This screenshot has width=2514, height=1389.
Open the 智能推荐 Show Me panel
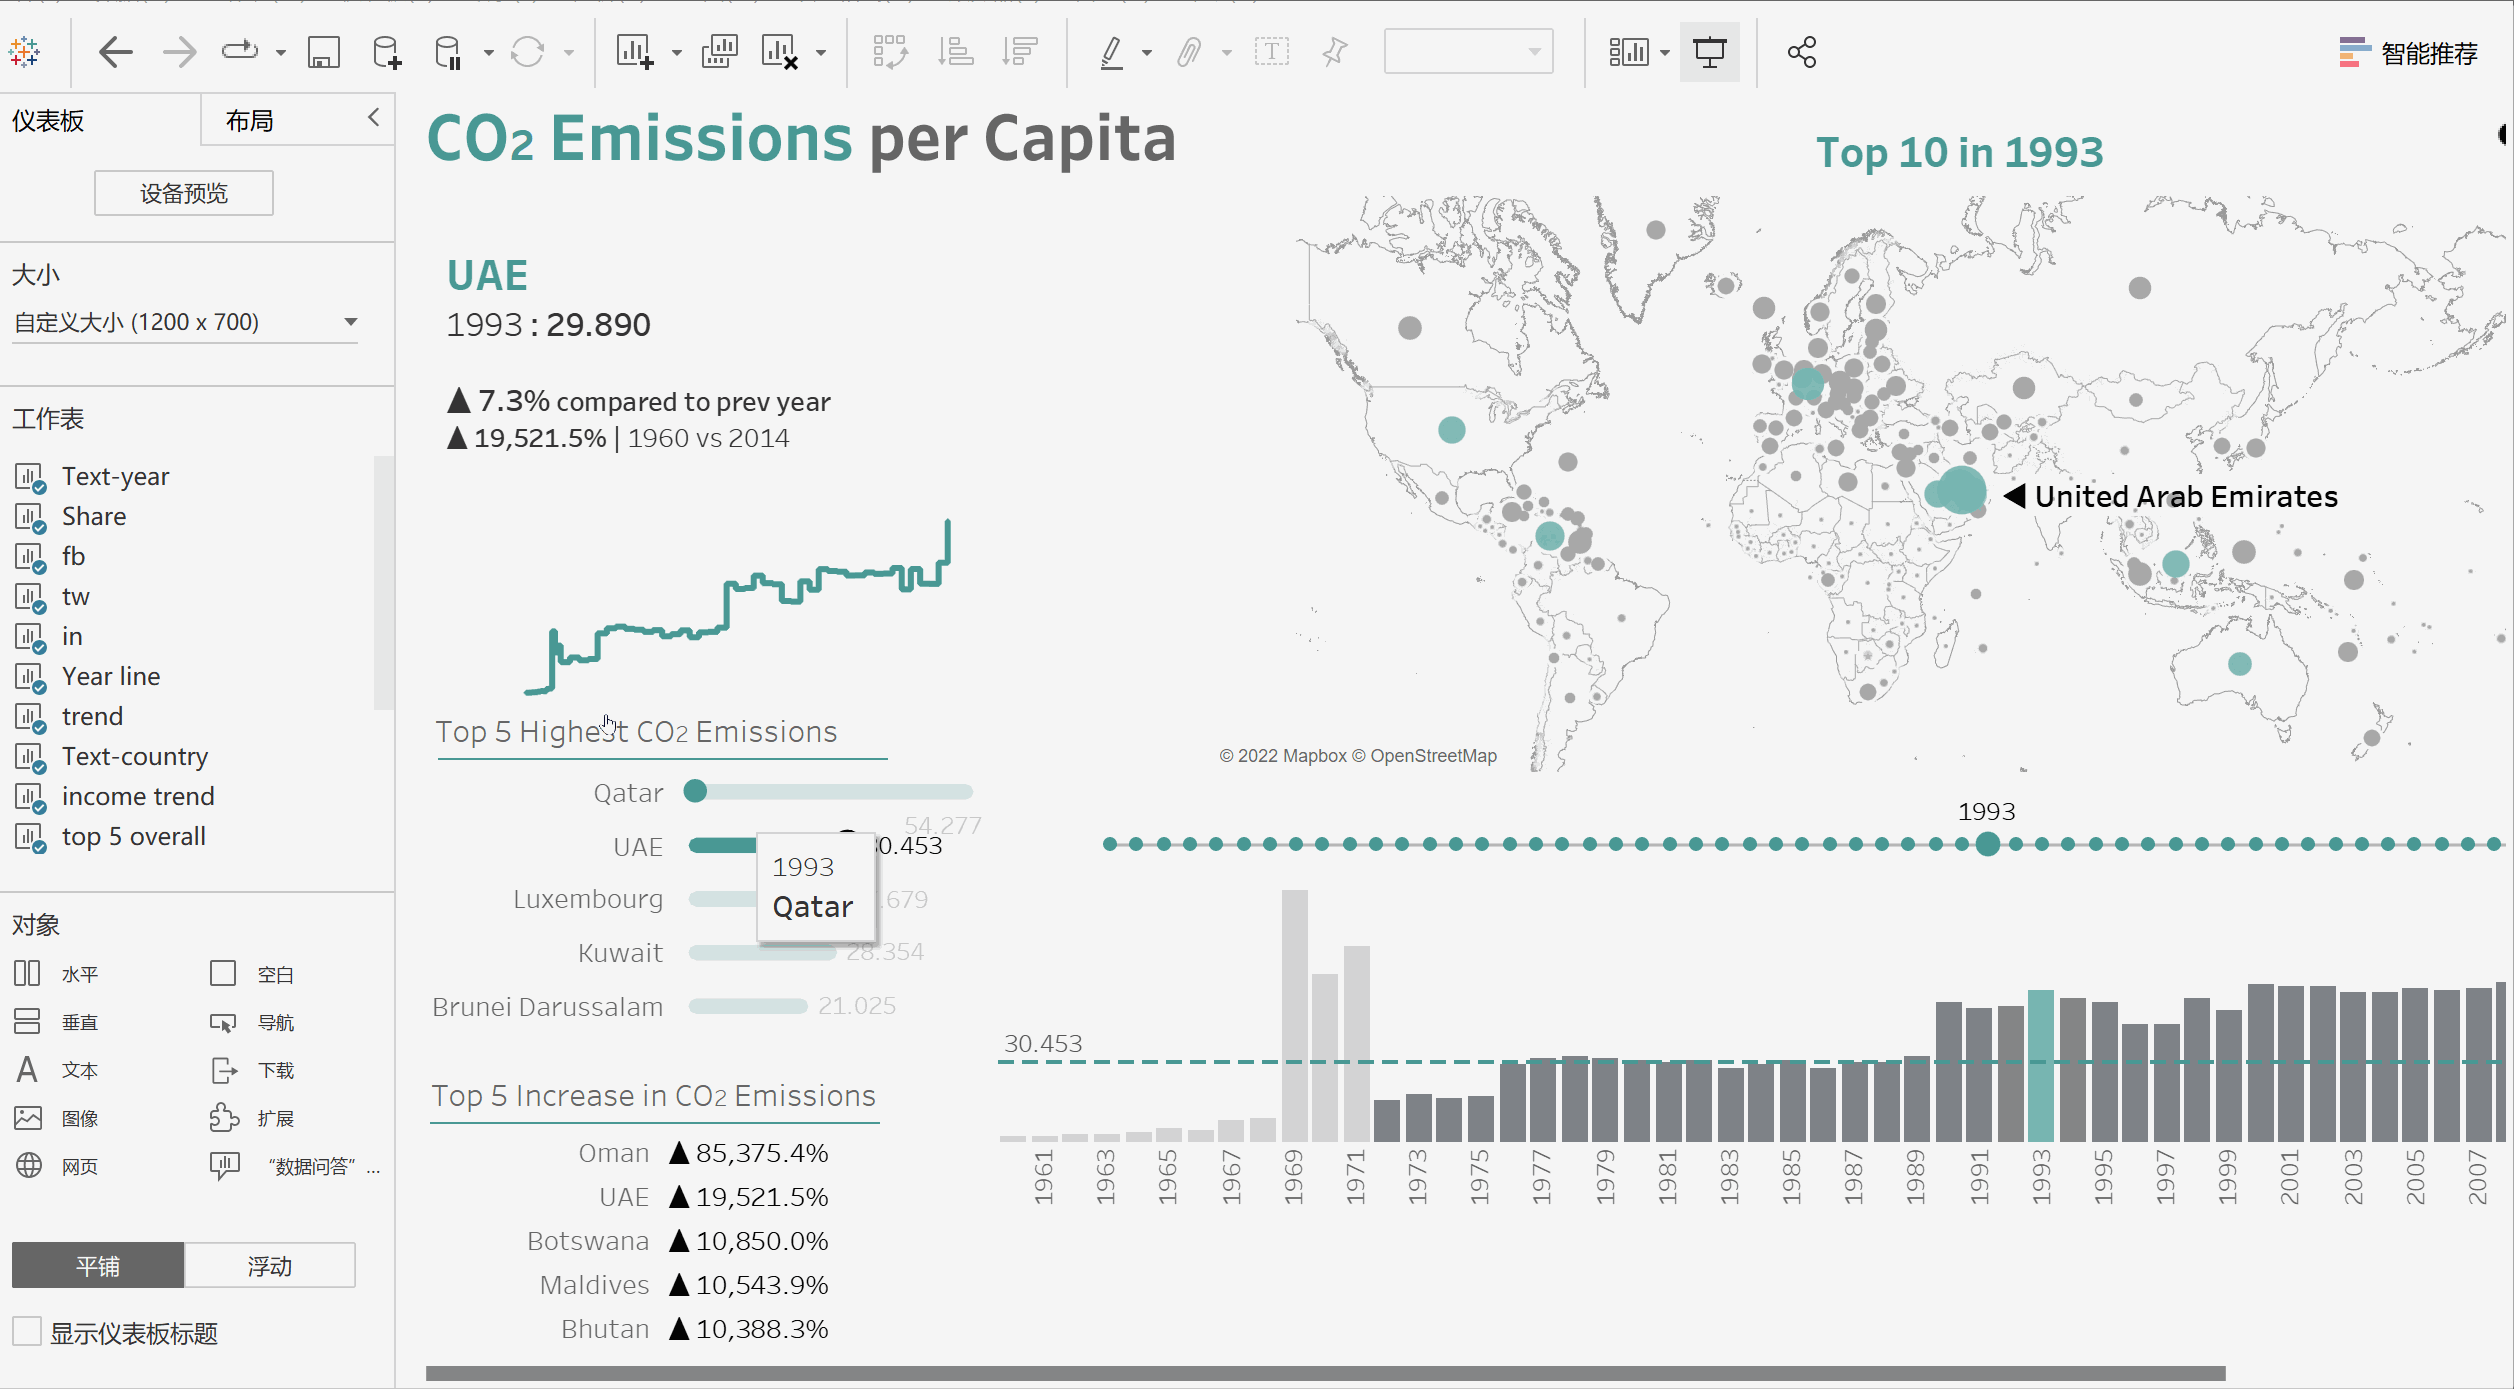tap(2409, 53)
